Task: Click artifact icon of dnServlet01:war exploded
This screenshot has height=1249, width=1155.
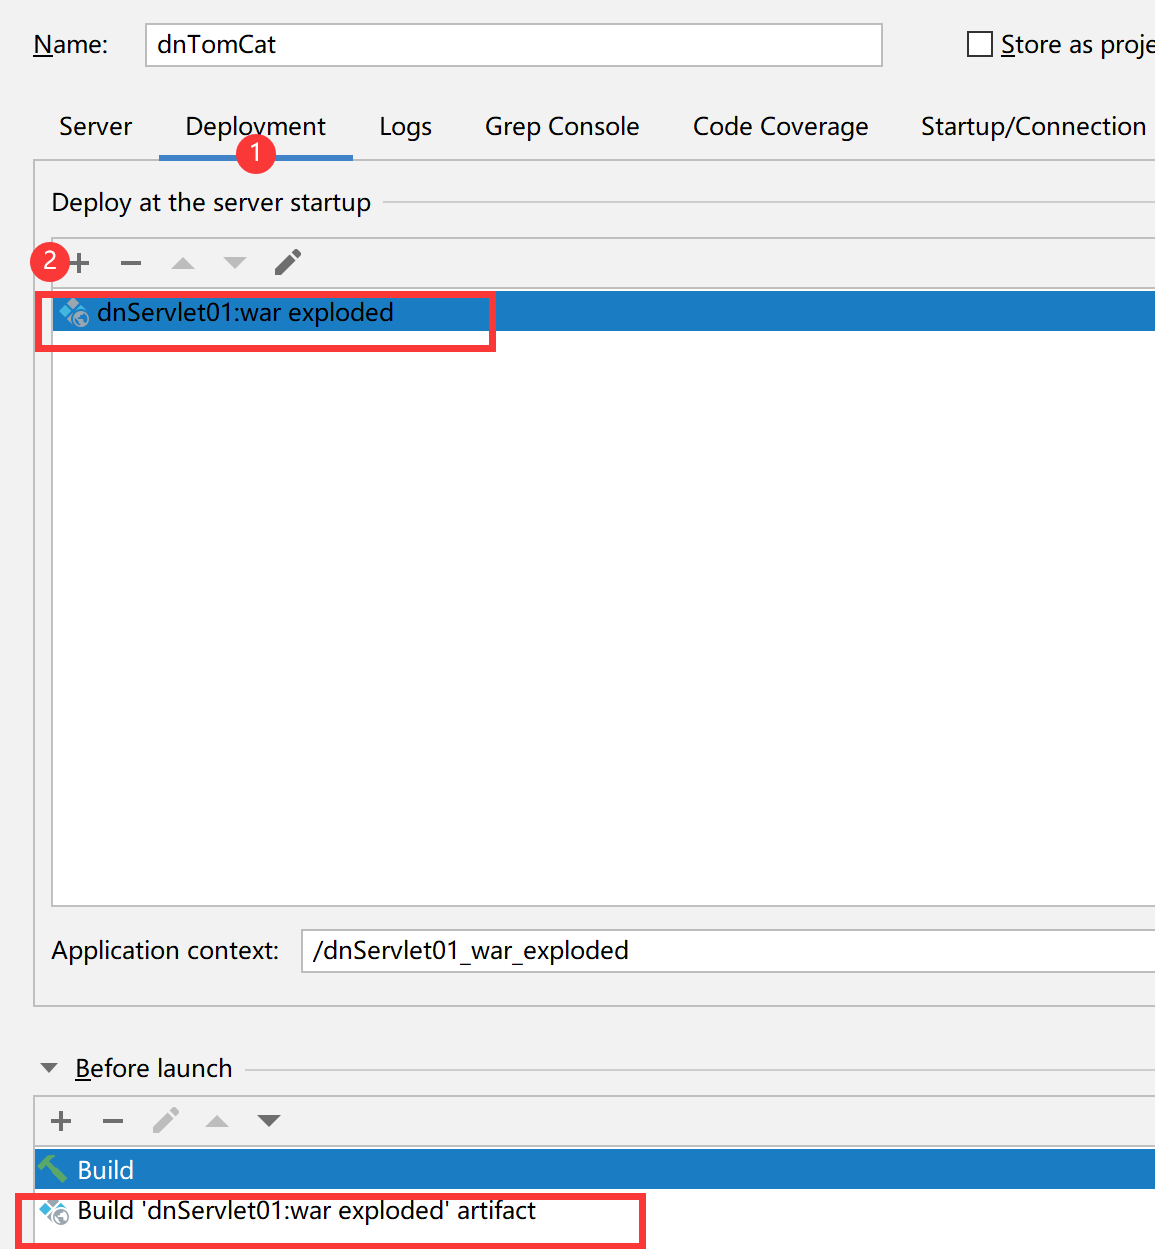Action: coord(74,313)
